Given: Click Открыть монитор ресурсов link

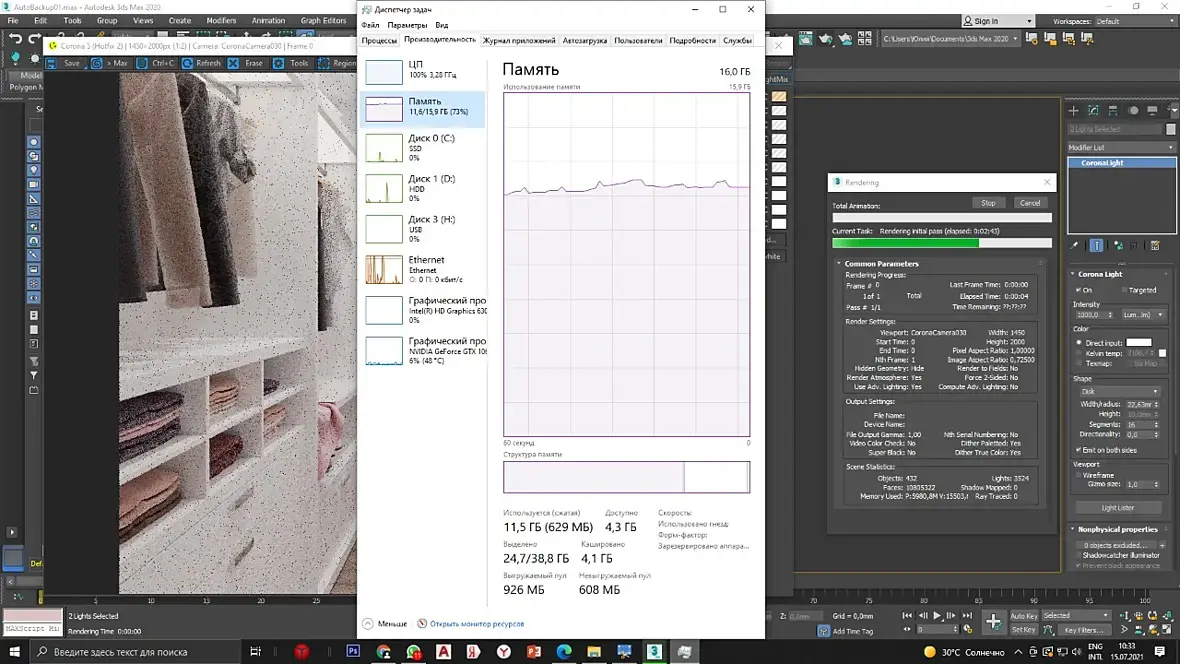Looking at the screenshot, I should [476, 624].
